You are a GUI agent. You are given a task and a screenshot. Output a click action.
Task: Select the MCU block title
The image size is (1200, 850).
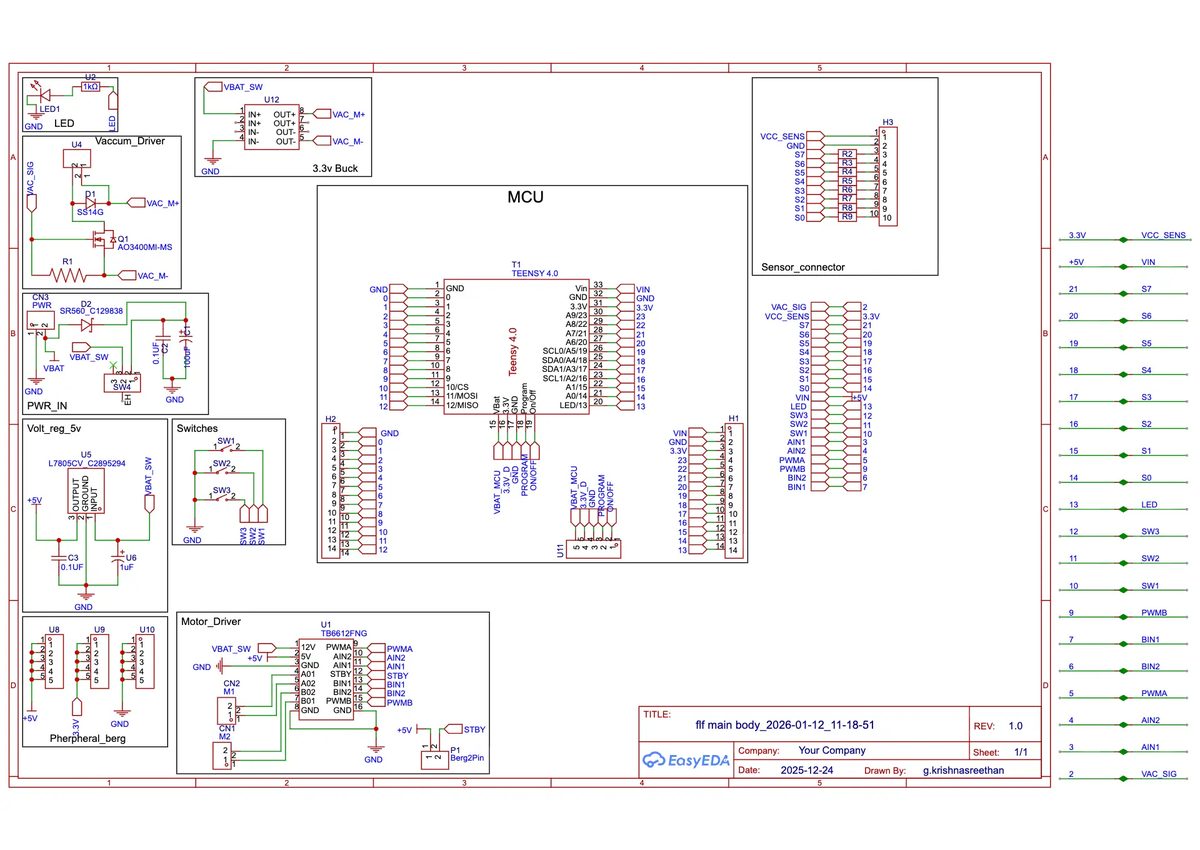(x=526, y=197)
